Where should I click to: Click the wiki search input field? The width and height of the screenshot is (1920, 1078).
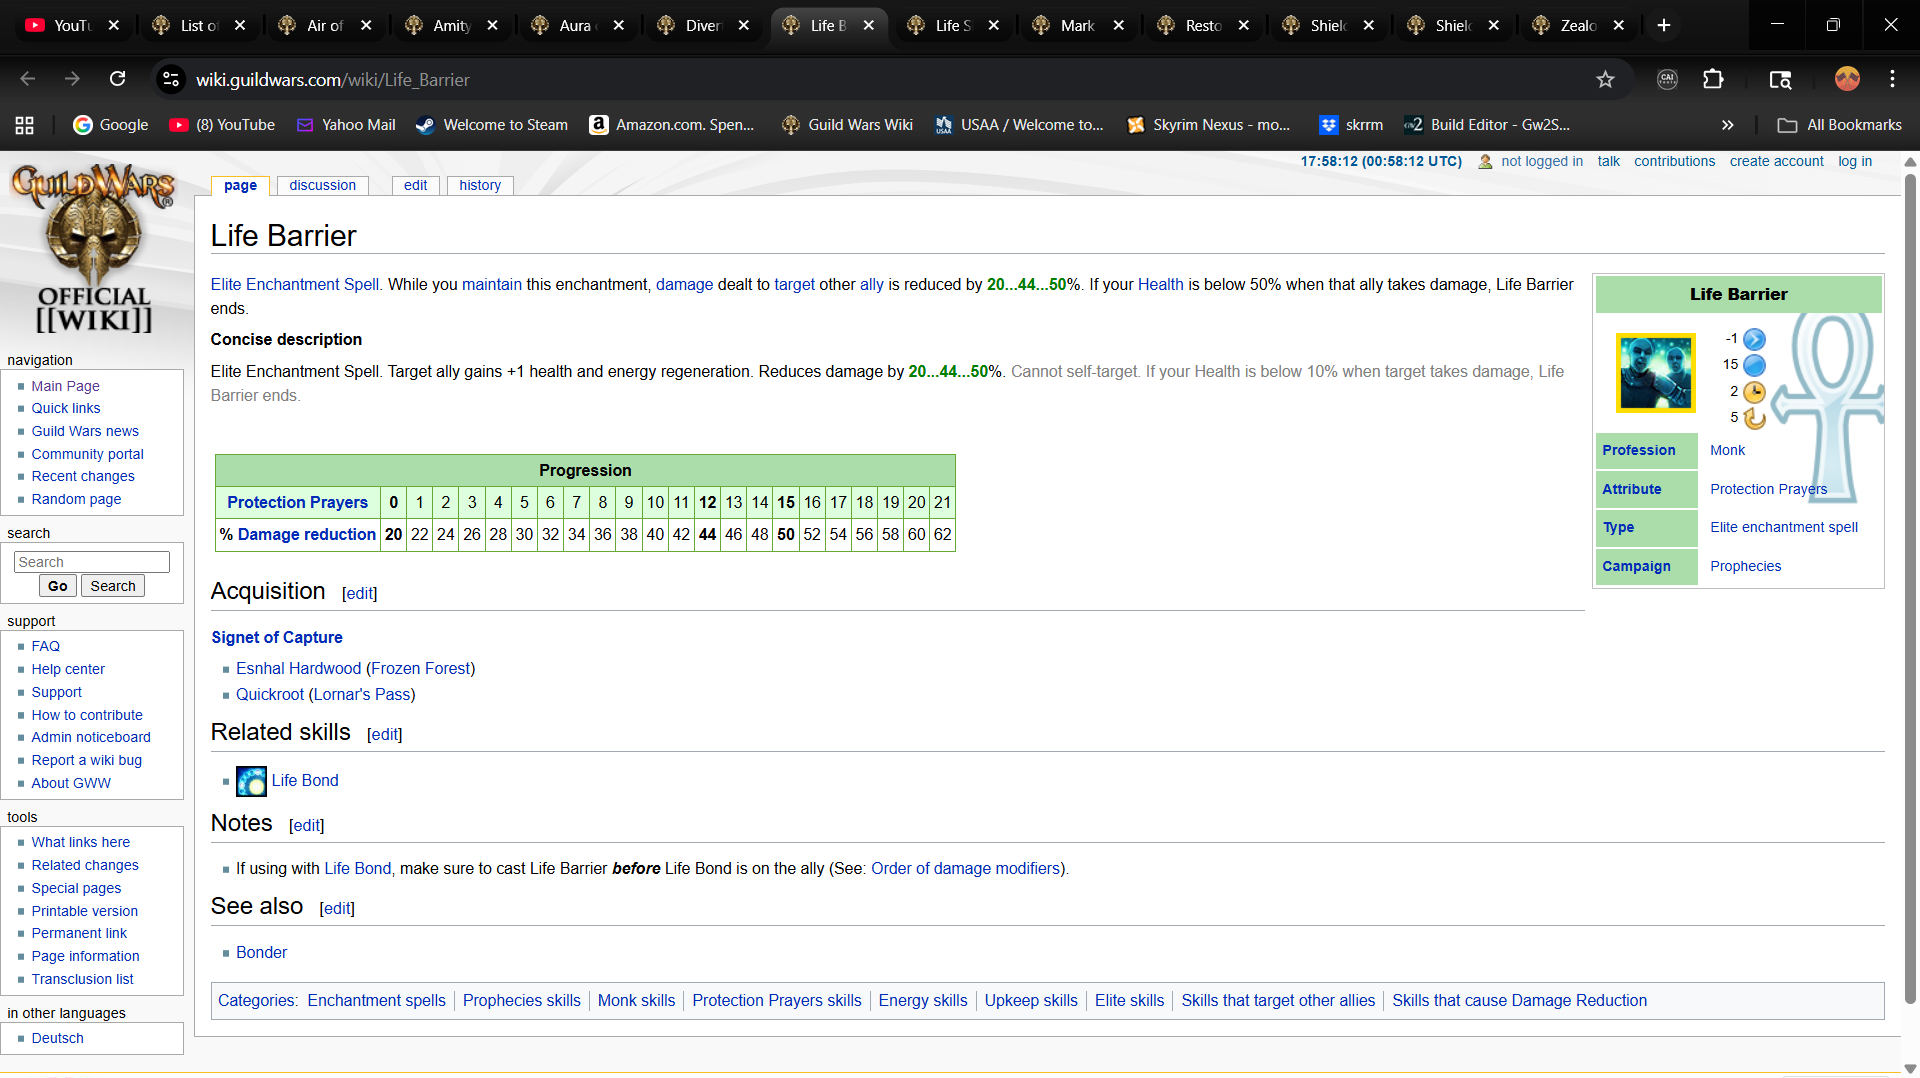coord(92,562)
